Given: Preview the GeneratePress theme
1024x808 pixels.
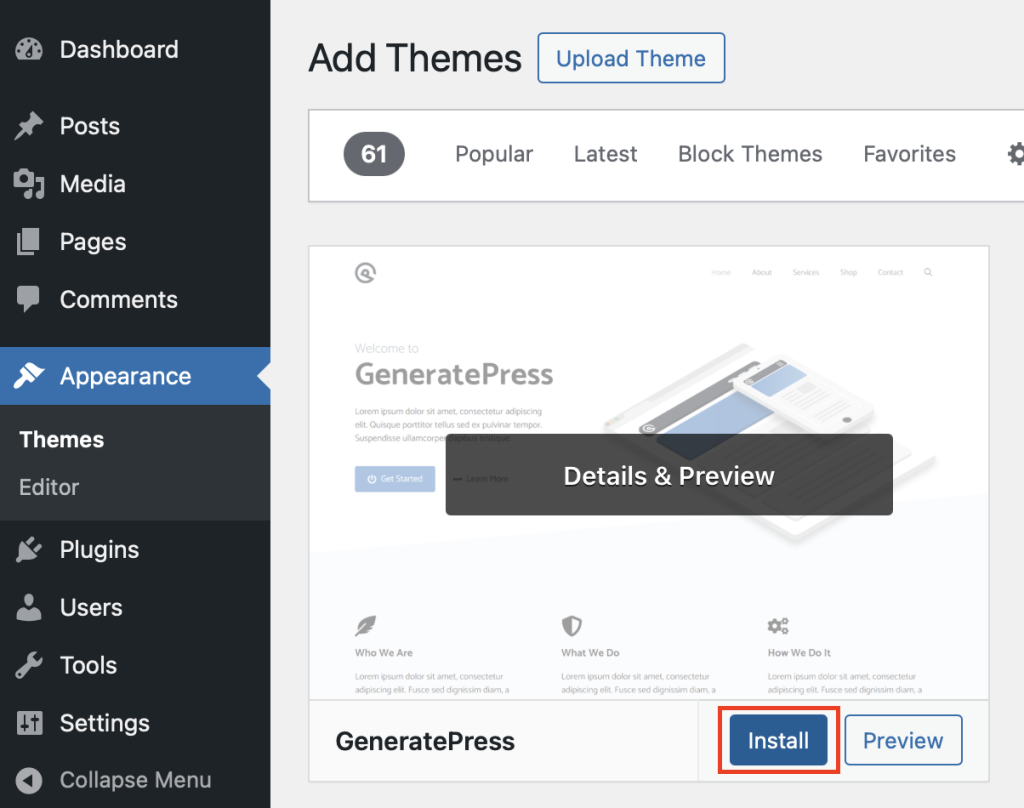Looking at the screenshot, I should click(903, 740).
